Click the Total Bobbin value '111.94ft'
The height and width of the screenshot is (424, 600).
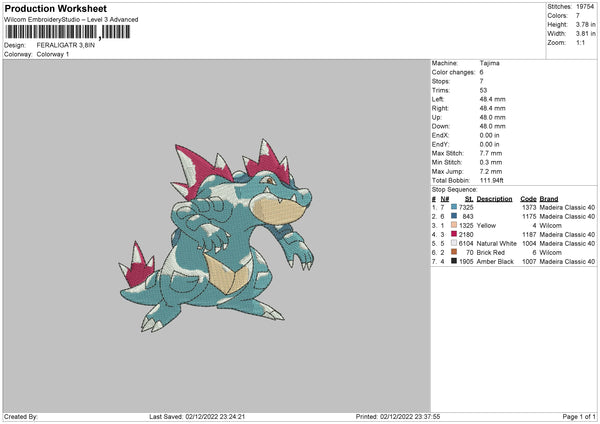(491, 180)
